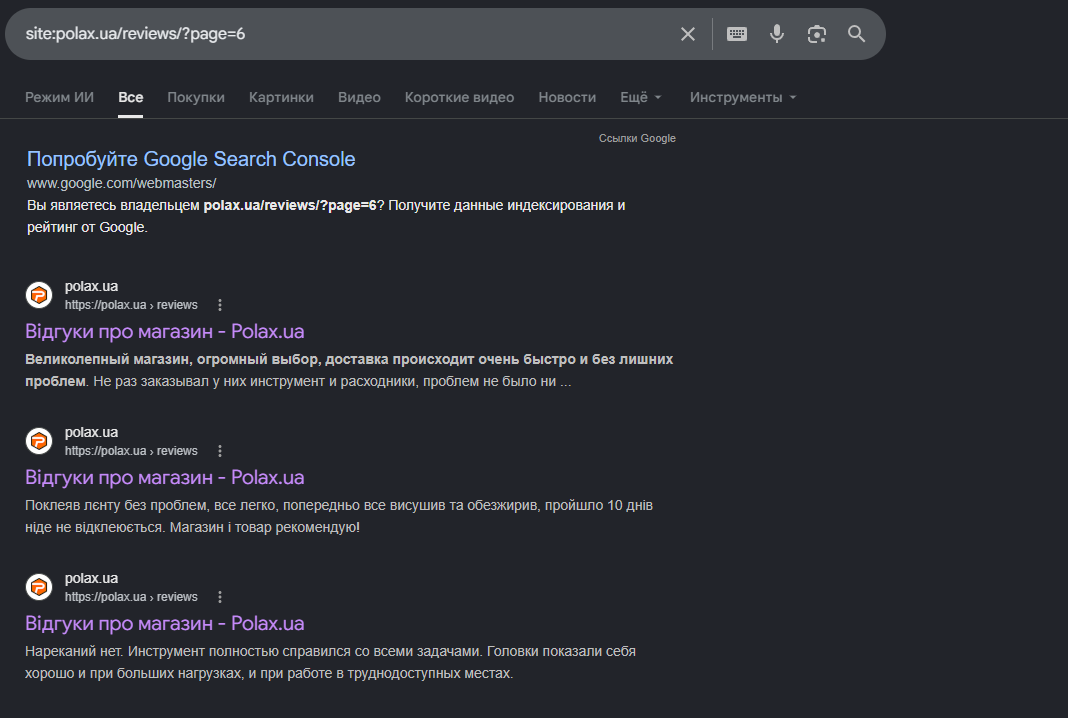Viewport: 1068px width, 718px height.
Task: Switch to the Покупки tab
Action: pos(196,97)
